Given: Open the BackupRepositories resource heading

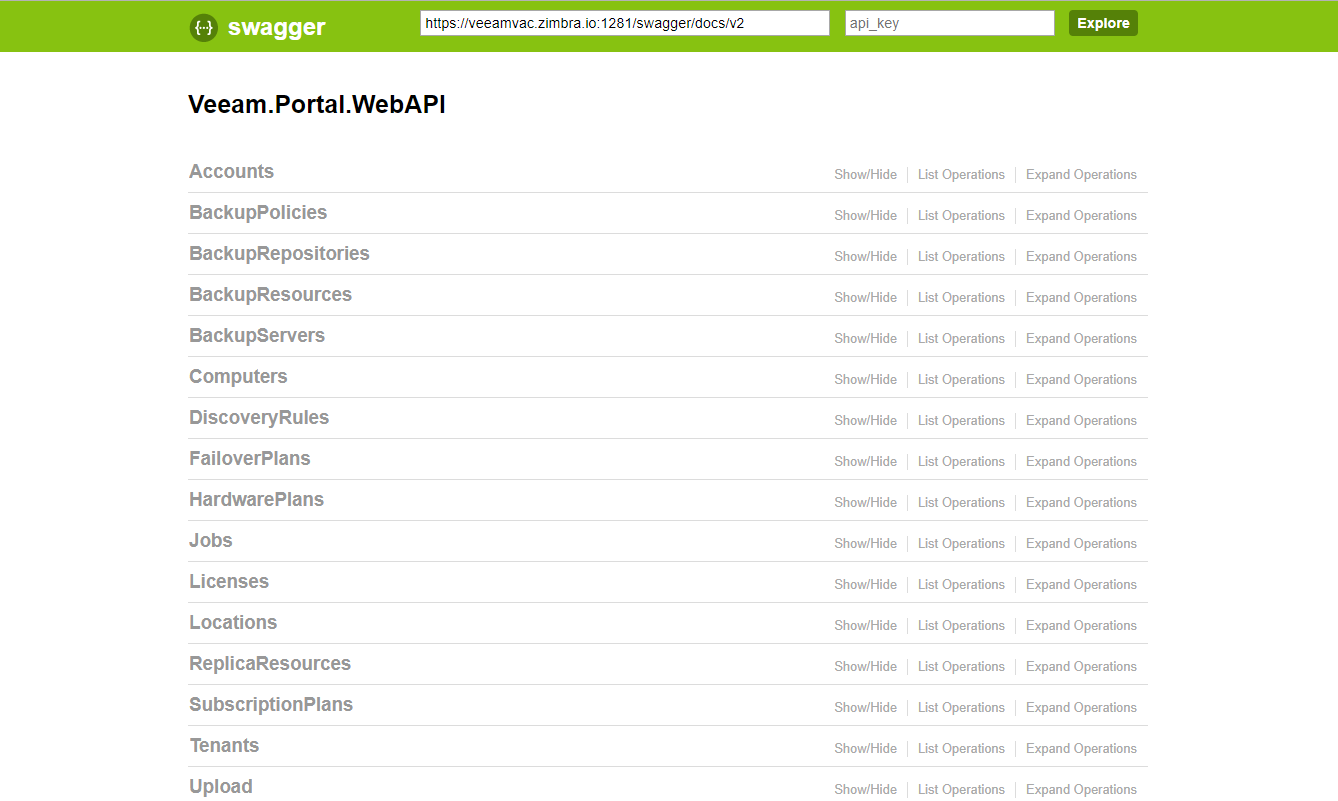Looking at the screenshot, I should pos(279,254).
